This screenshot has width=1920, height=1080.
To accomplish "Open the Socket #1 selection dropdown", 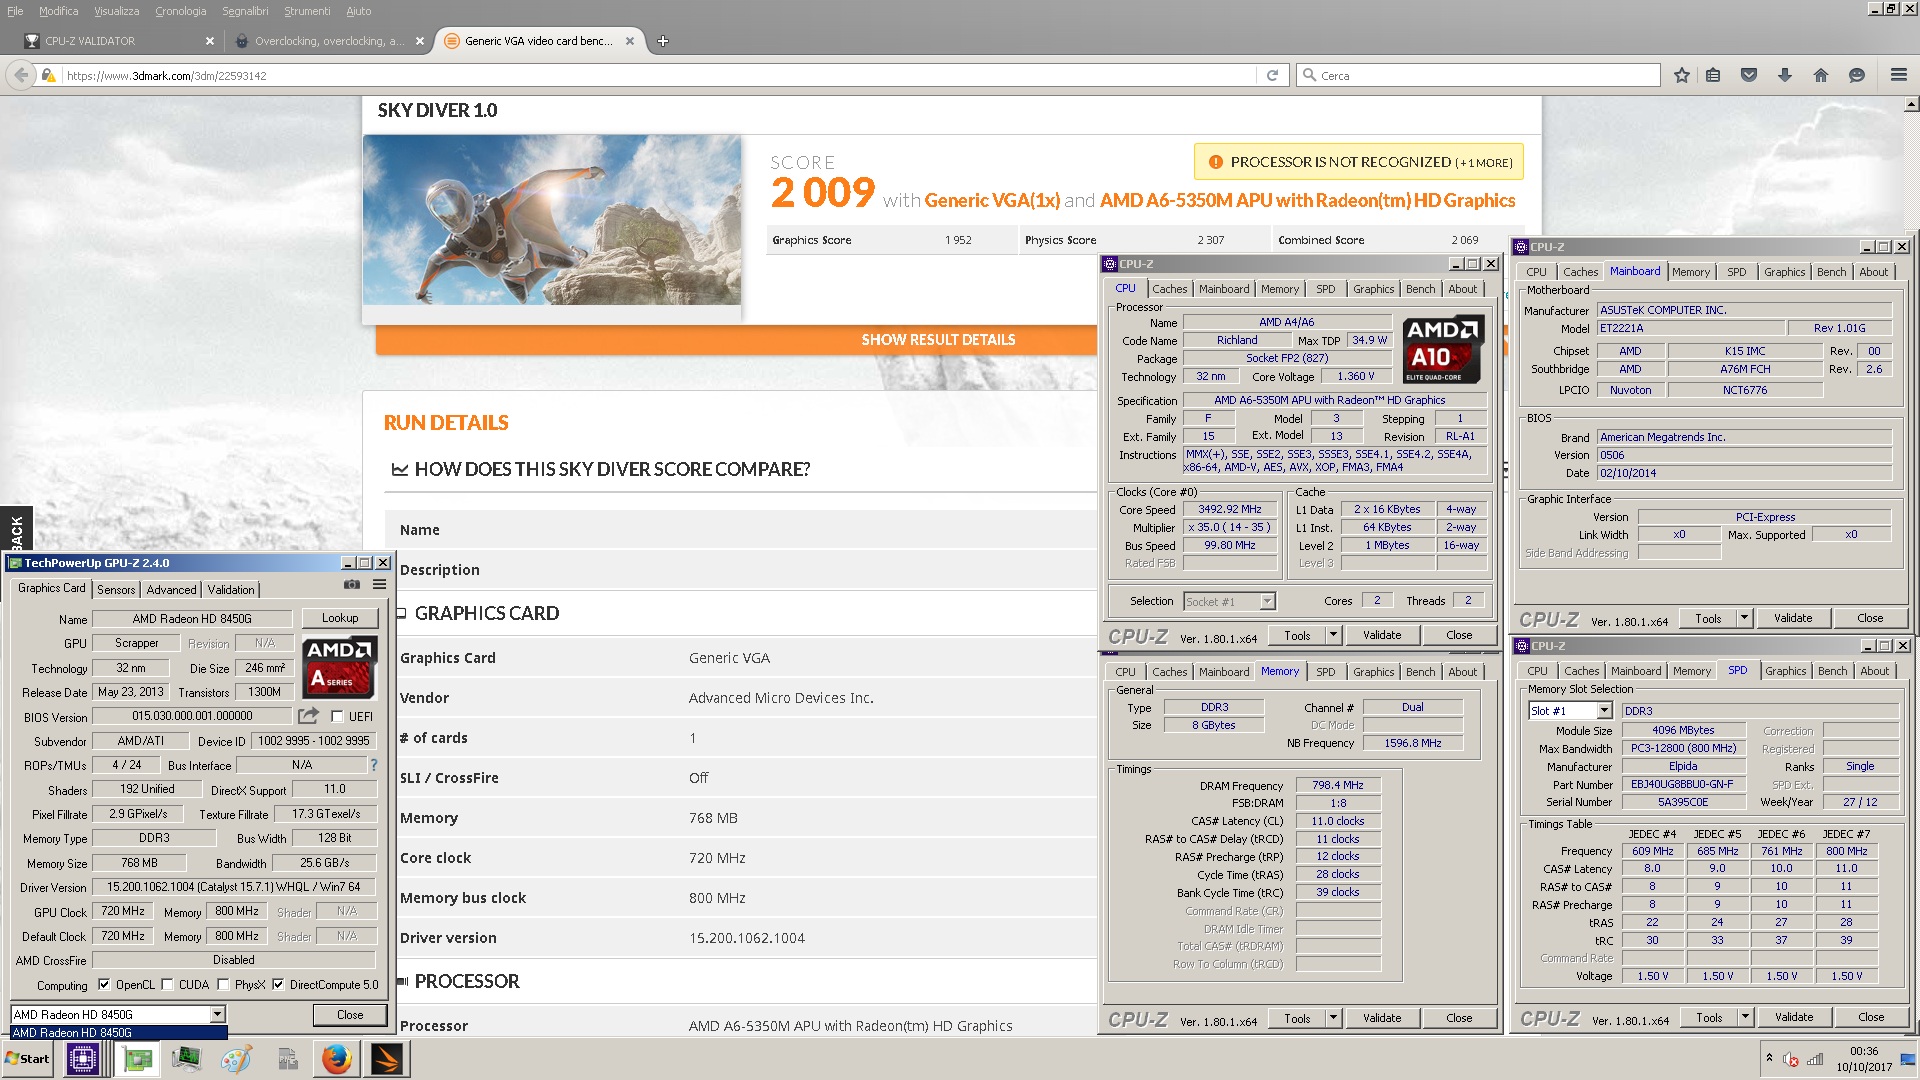I will [x=1267, y=601].
